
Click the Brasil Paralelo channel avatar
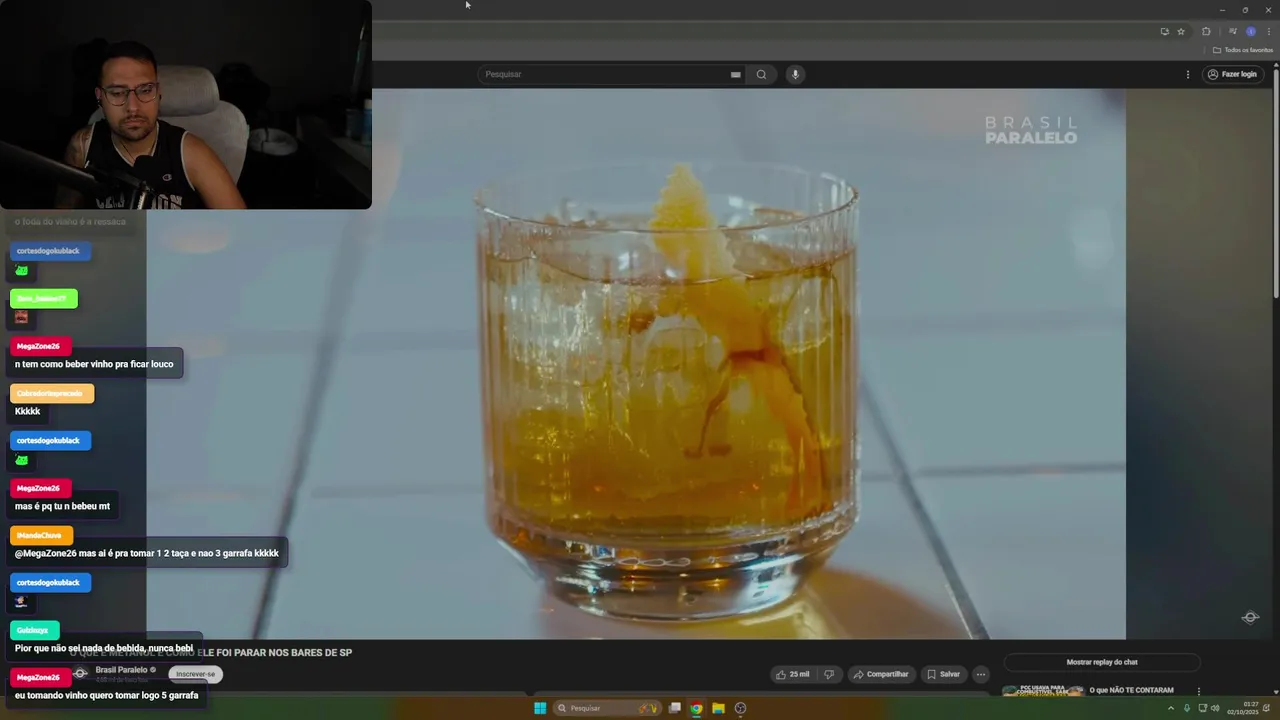[x=80, y=673]
